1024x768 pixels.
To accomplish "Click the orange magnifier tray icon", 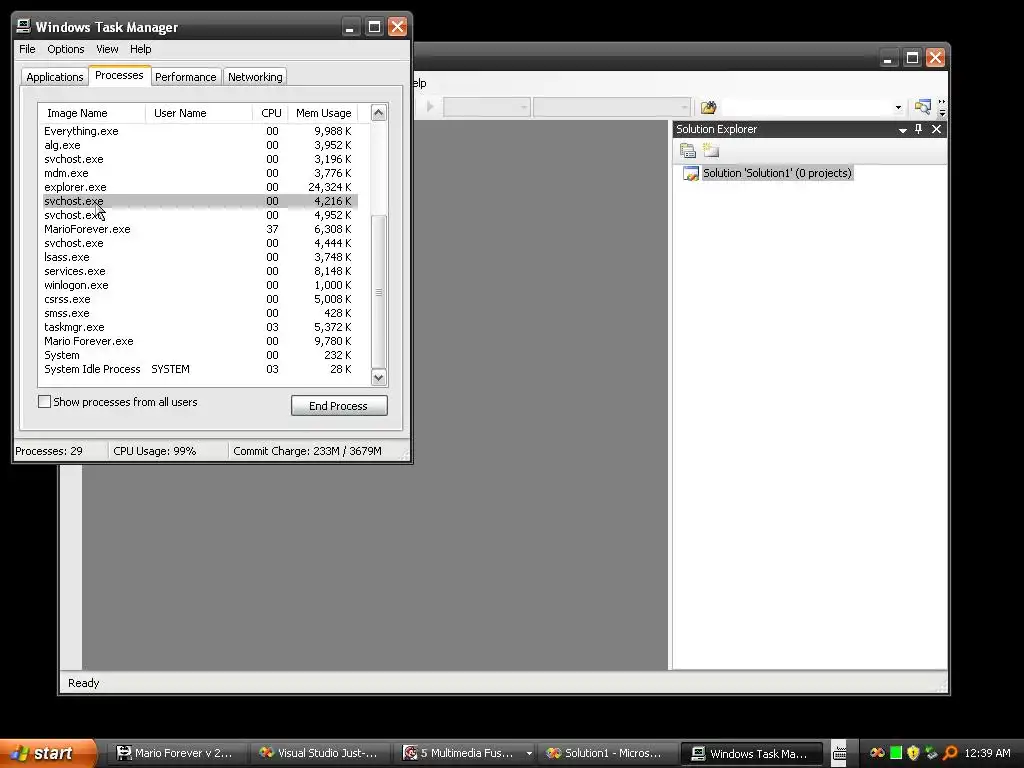I will pyautogui.click(x=950, y=753).
